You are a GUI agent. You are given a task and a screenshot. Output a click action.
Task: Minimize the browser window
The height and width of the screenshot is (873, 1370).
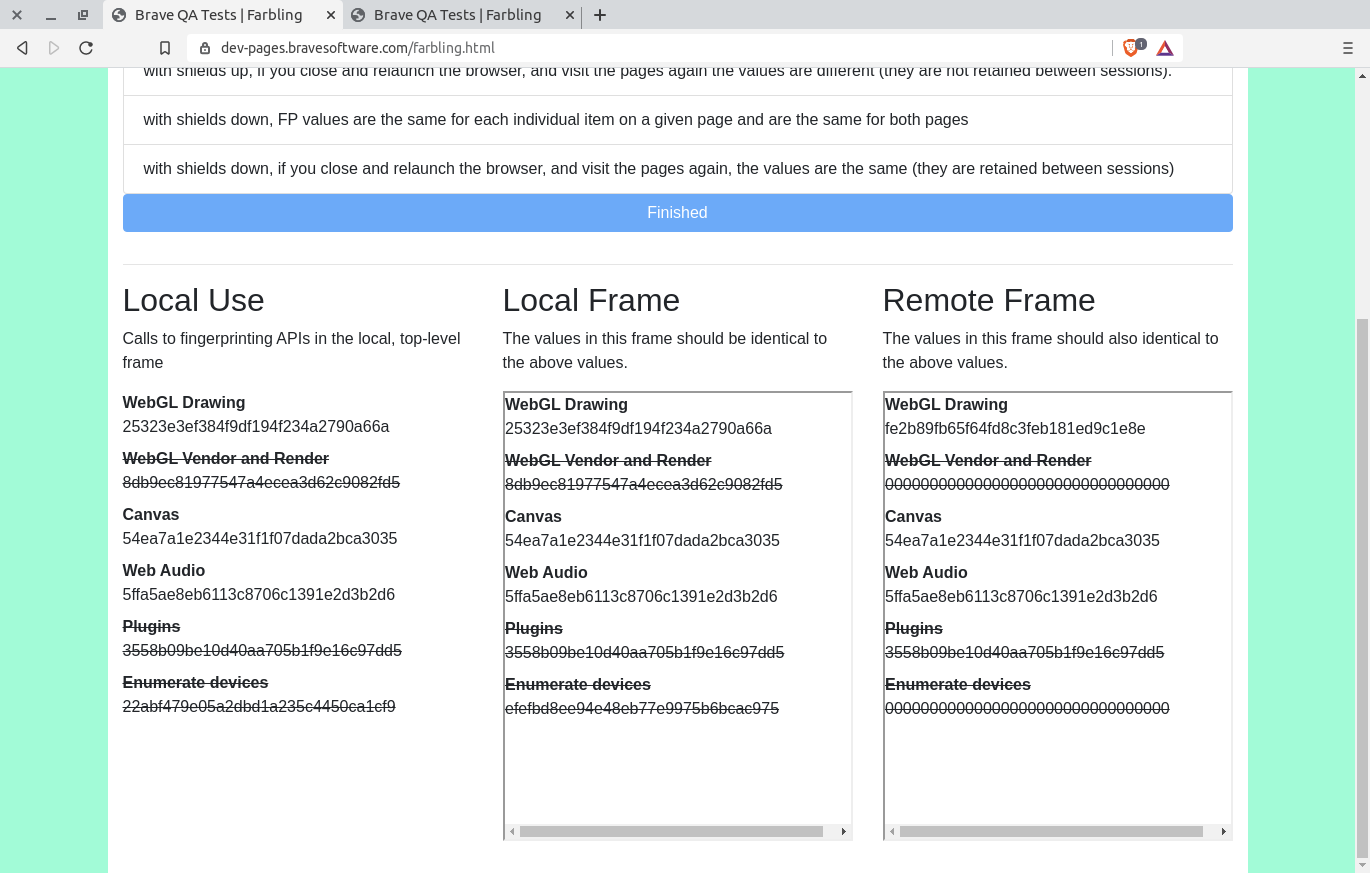point(50,15)
